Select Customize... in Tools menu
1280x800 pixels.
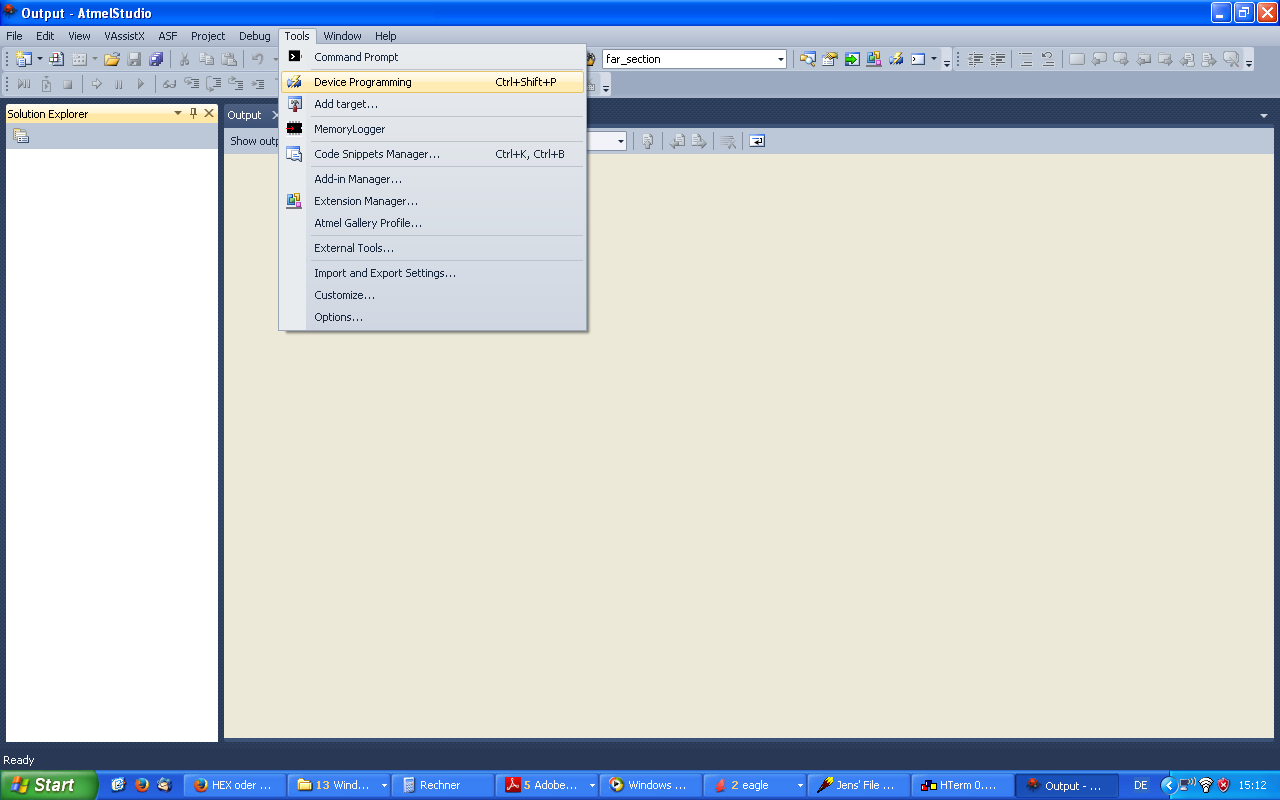click(433, 295)
